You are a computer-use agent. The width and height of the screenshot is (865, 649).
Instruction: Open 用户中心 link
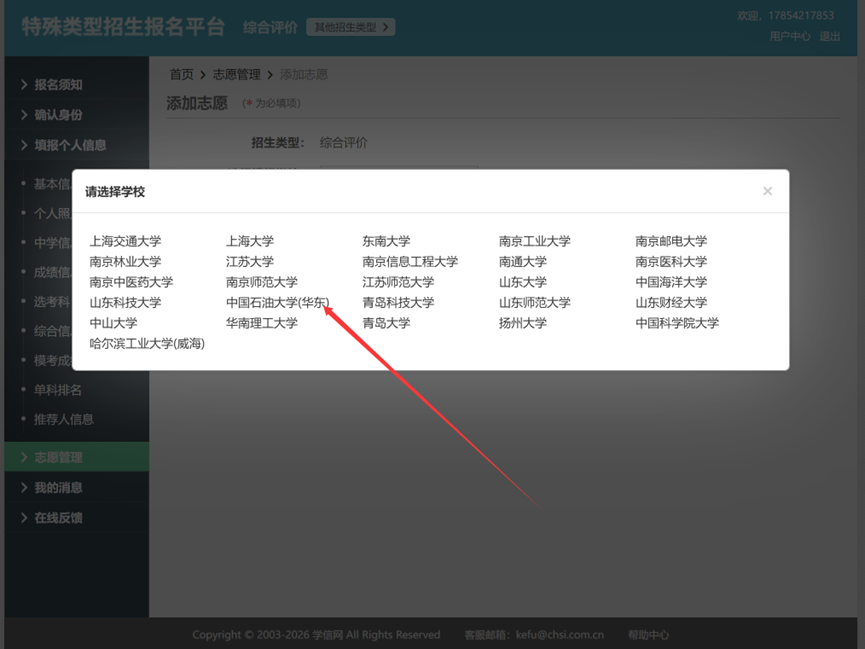click(790, 36)
